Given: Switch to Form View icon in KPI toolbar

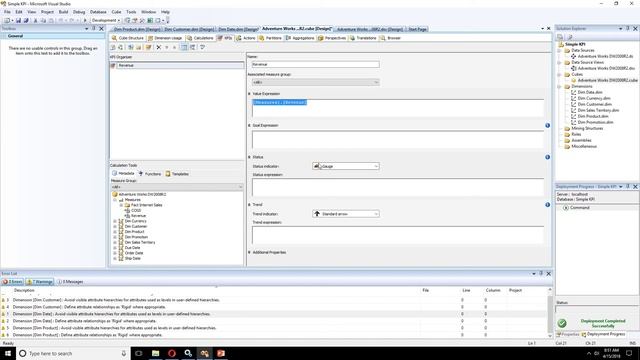Looking at the screenshot, I should coord(184,47).
